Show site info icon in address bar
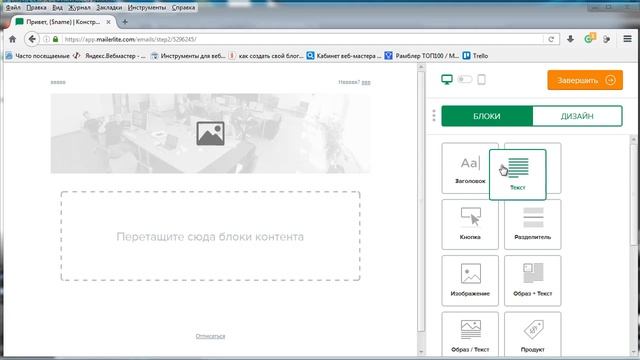This screenshot has width=640, height=360. point(47,39)
